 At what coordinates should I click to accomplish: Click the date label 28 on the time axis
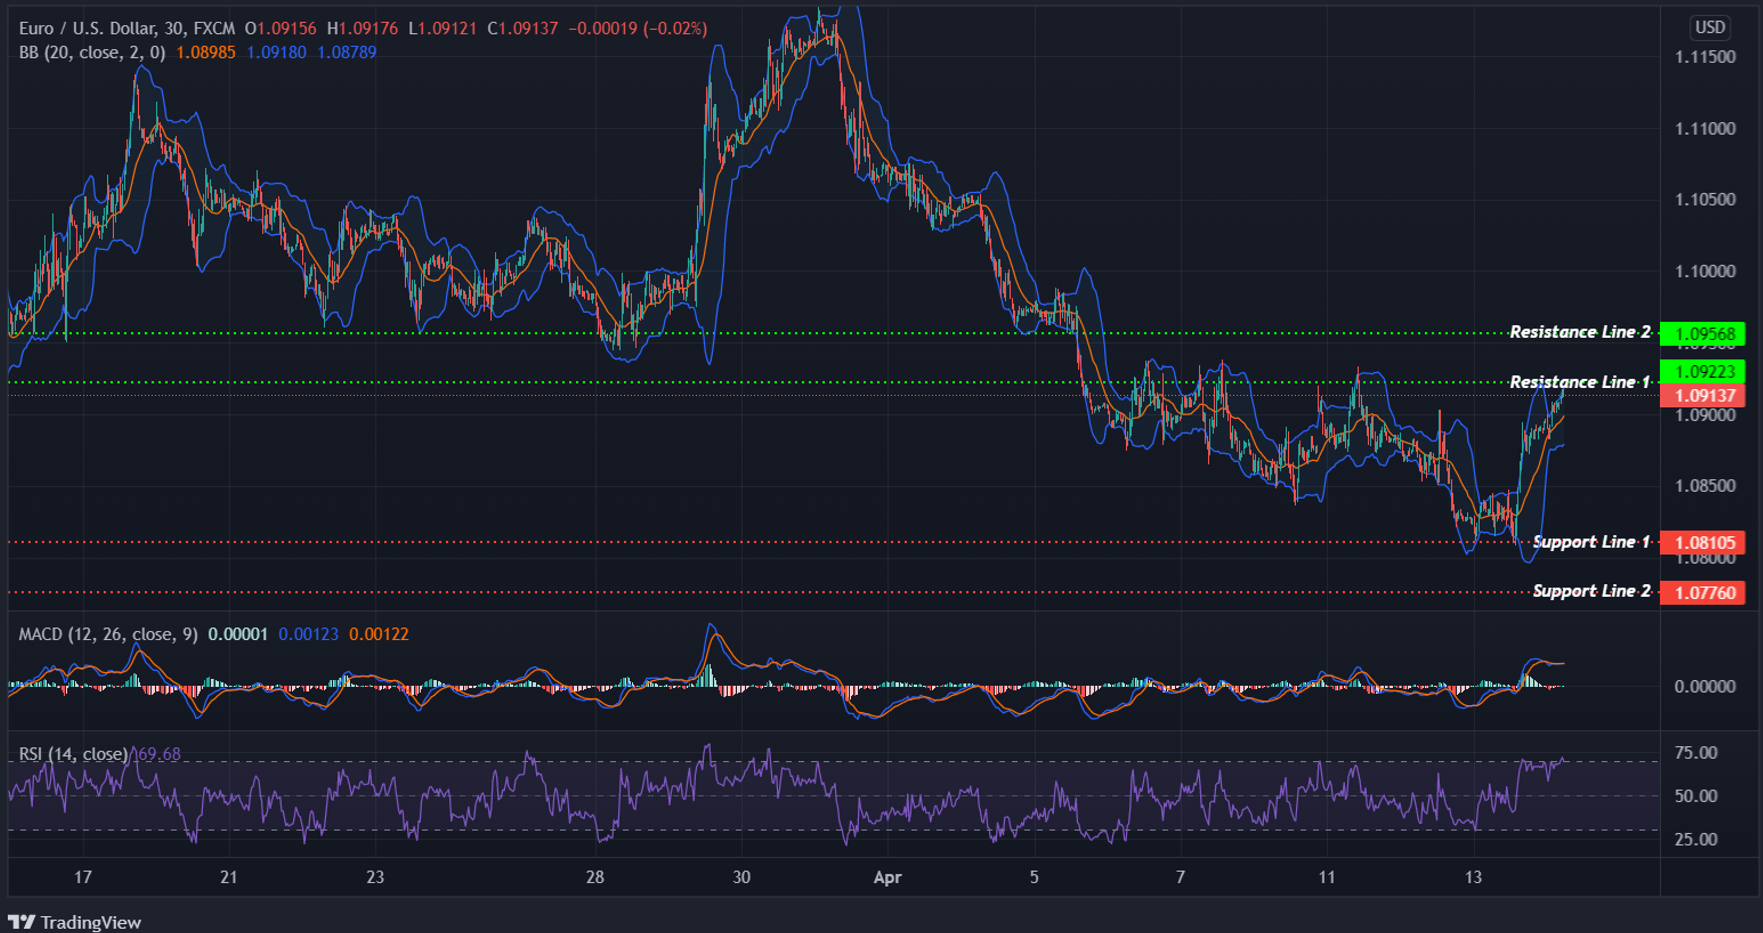coord(594,877)
